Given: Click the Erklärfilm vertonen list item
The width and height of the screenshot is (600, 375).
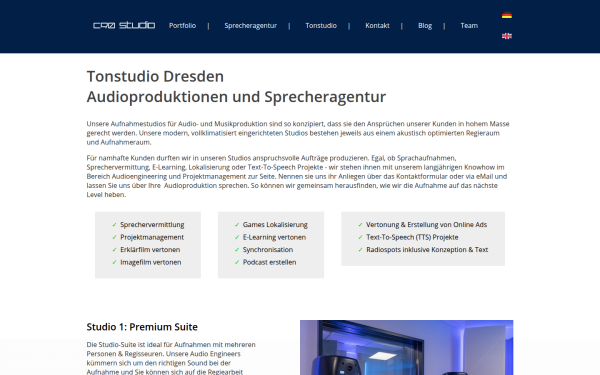Looking at the screenshot, I should point(150,249).
